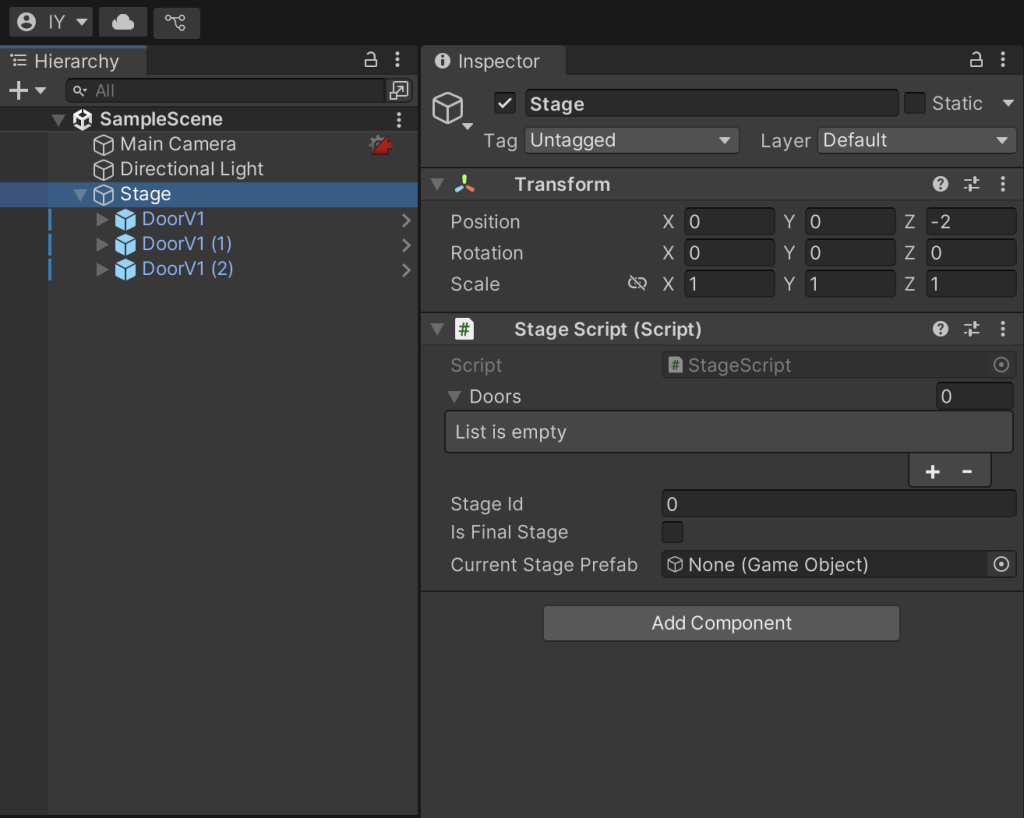Open the Static flags dropdown arrow
1024x818 pixels.
point(1008,103)
